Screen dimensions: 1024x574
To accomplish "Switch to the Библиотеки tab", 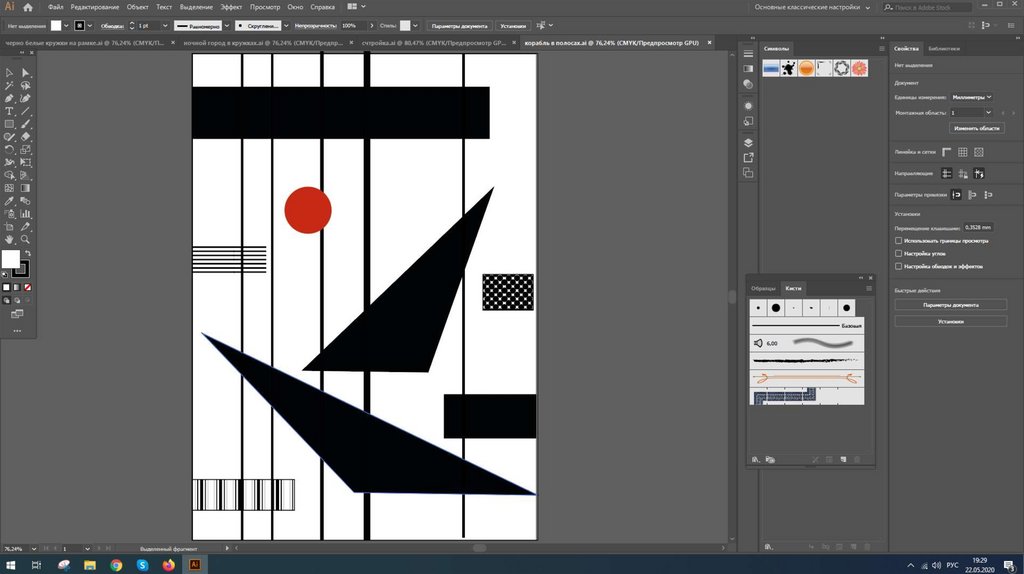I will (944, 48).
